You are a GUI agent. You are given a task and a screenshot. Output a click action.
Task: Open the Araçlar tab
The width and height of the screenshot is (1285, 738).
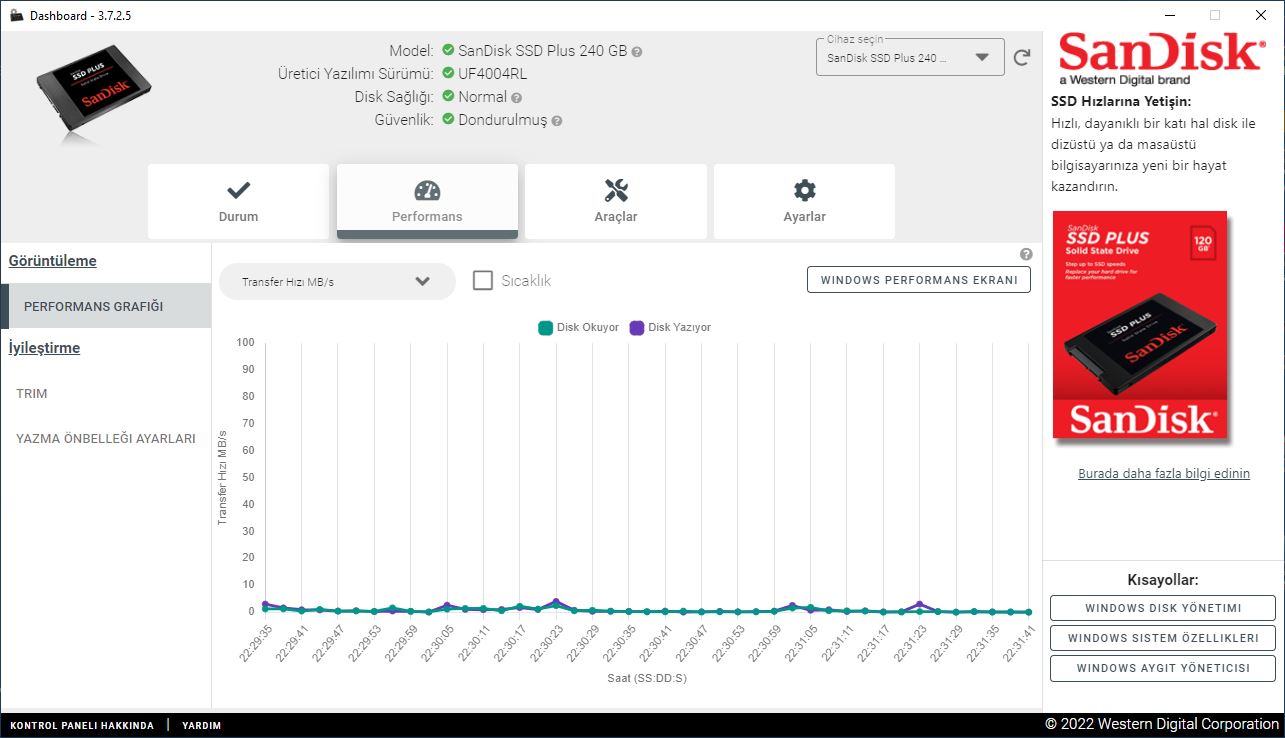tap(616, 201)
